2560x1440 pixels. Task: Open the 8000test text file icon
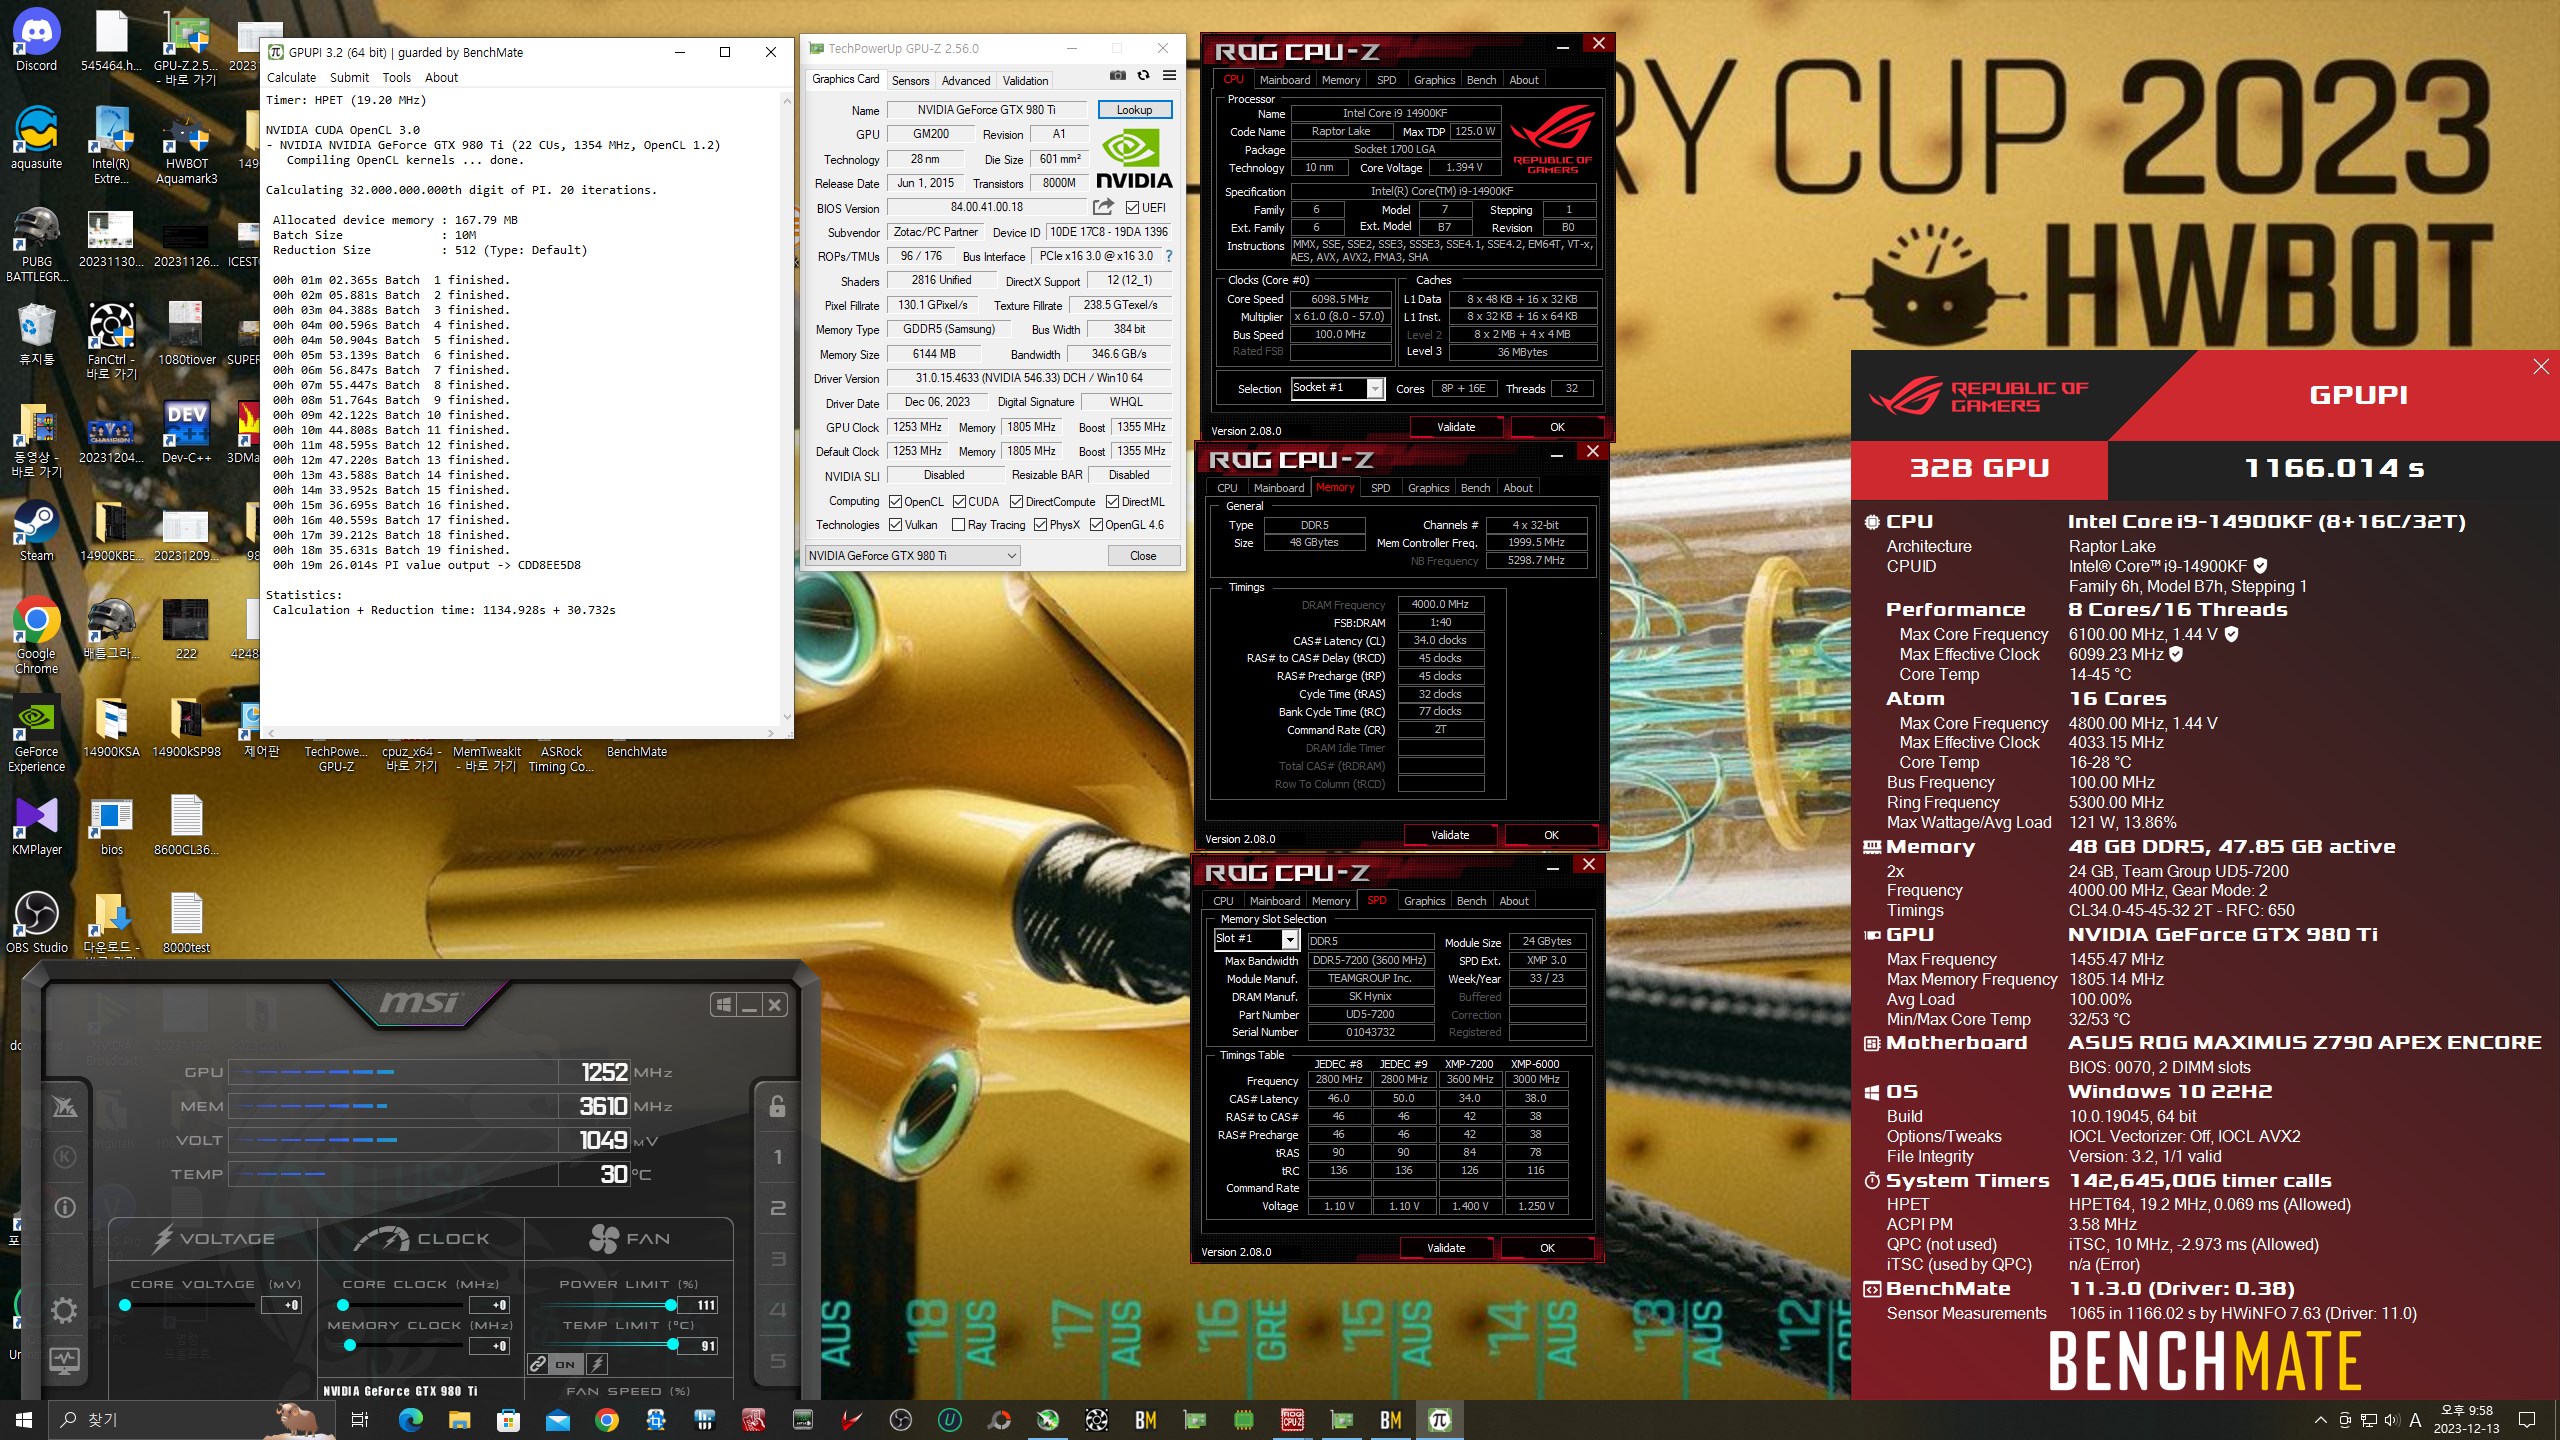click(x=187, y=922)
